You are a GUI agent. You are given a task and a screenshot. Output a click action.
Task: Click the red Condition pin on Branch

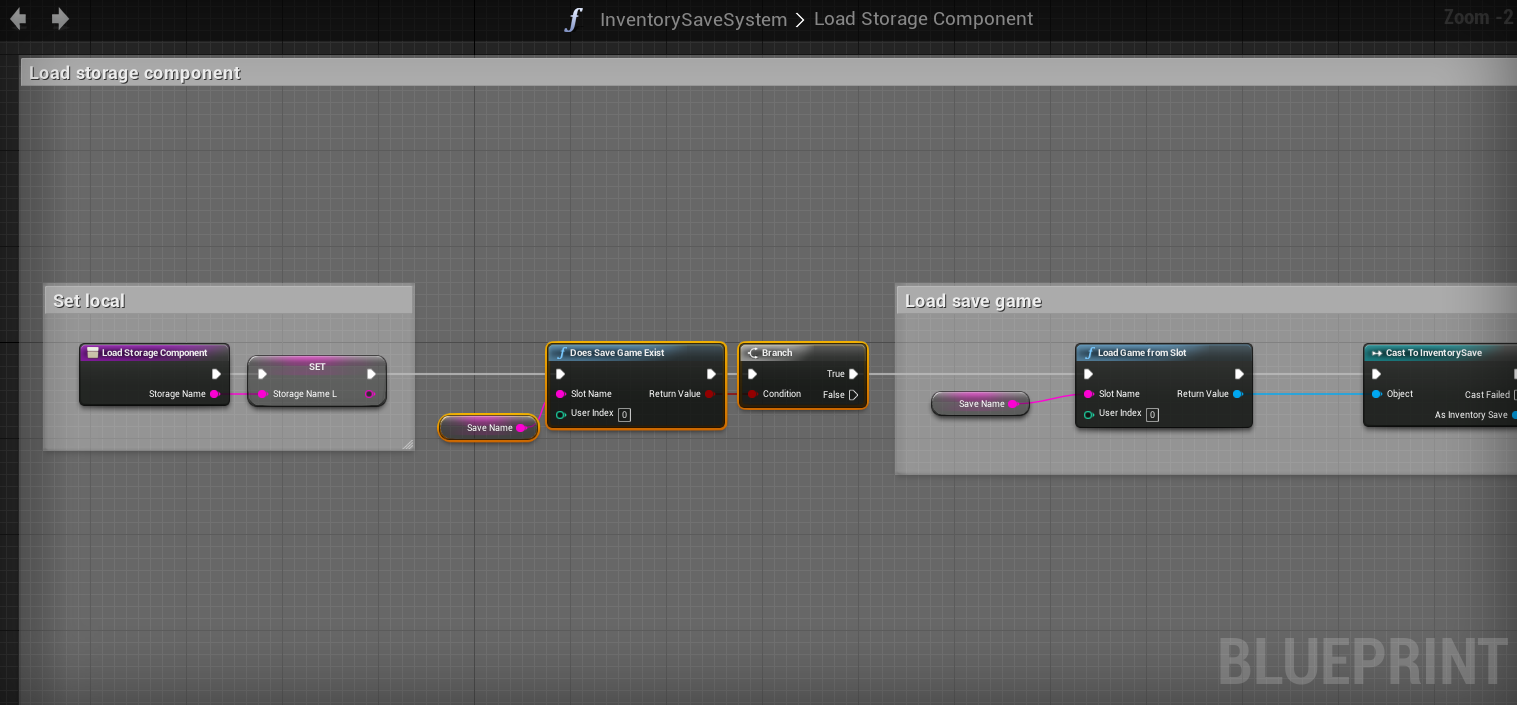tap(752, 394)
